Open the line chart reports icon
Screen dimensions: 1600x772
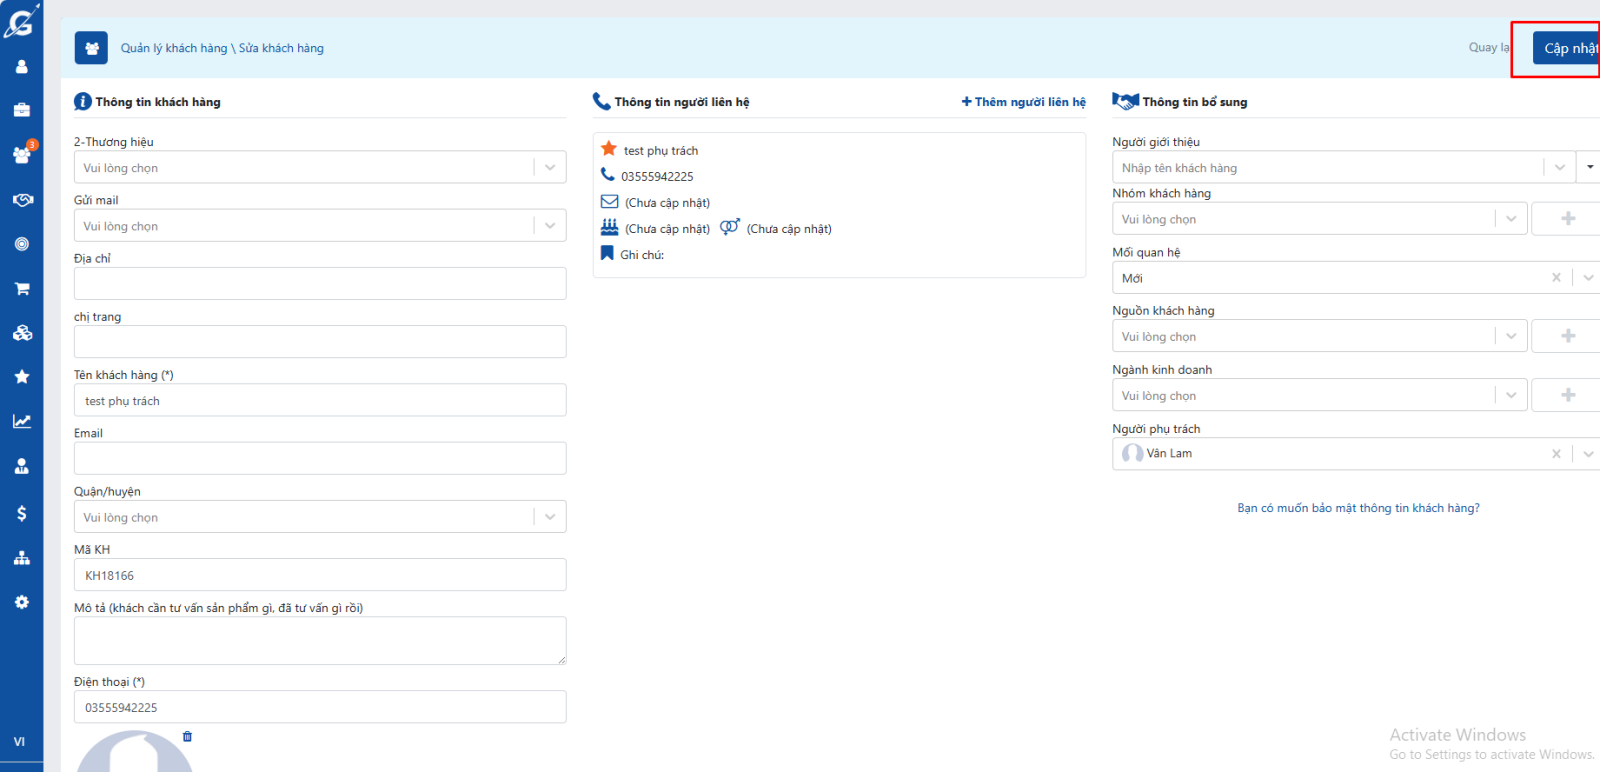click(21, 422)
